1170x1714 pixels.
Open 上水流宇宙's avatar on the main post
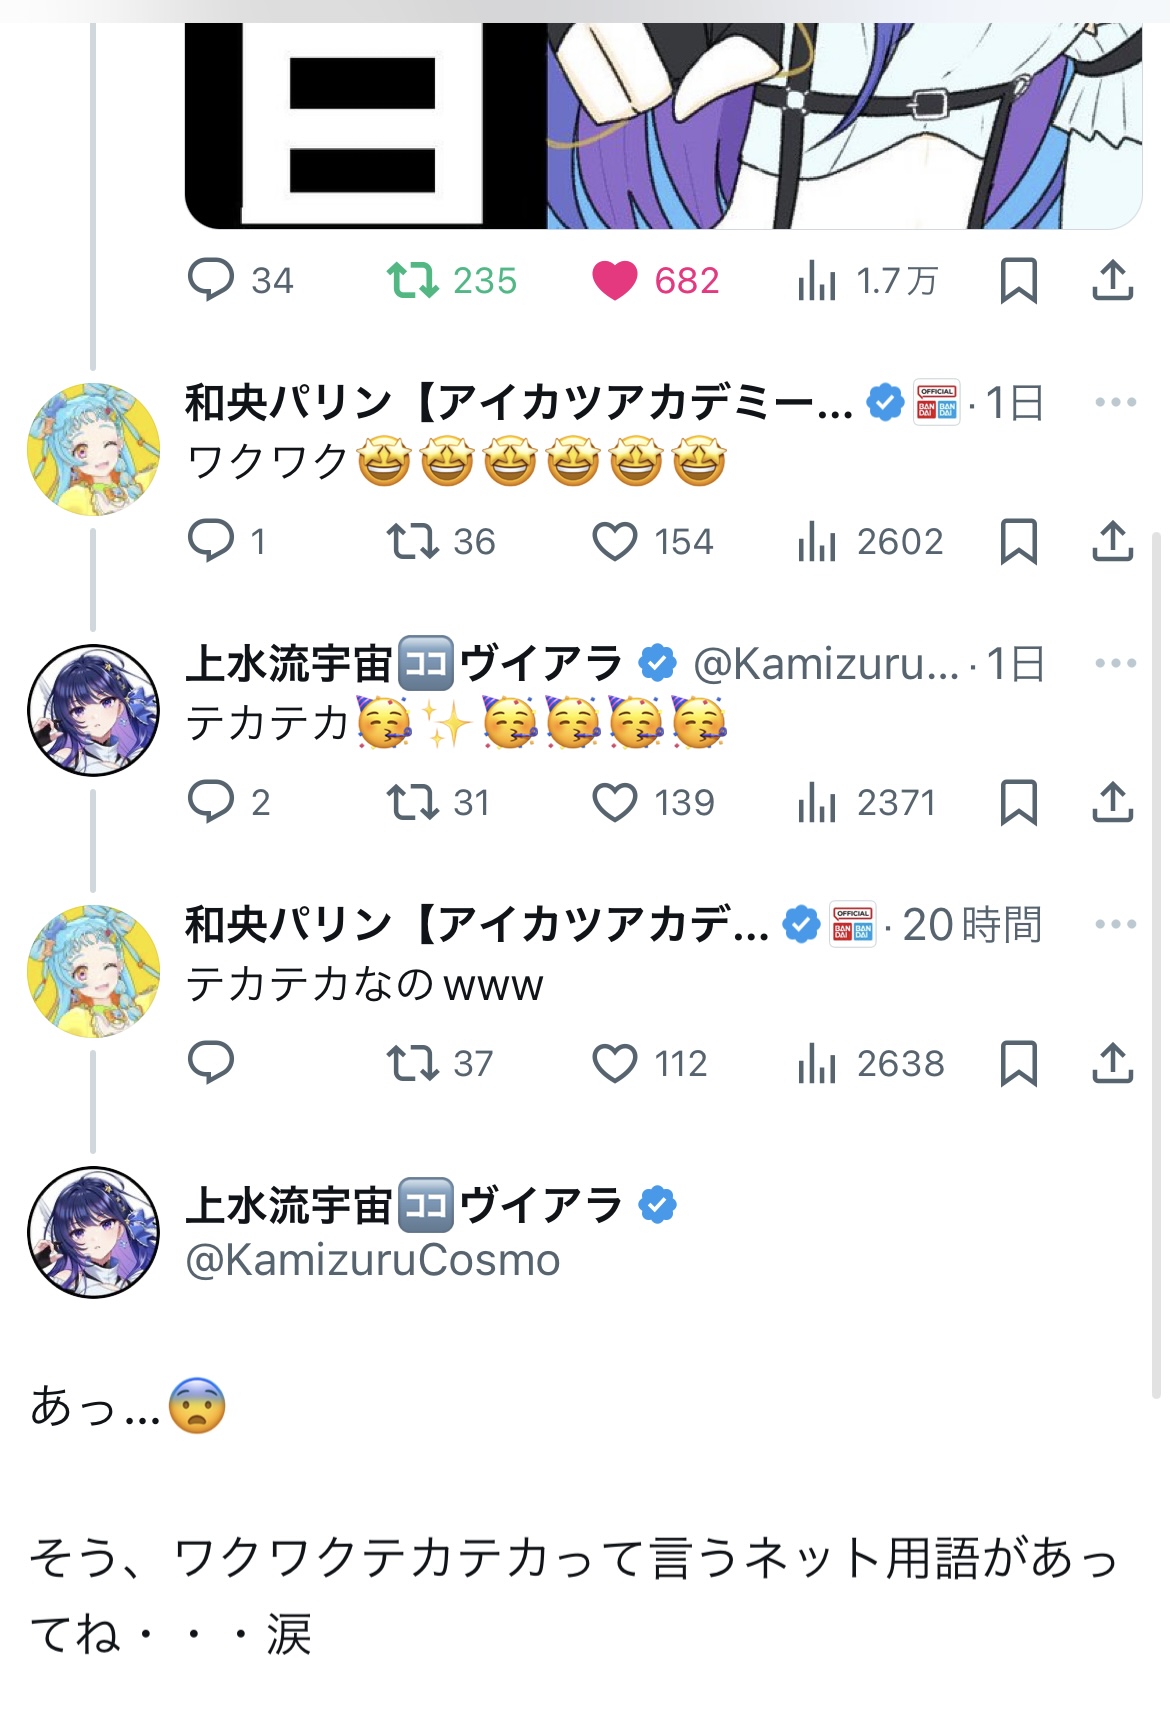[94, 1233]
